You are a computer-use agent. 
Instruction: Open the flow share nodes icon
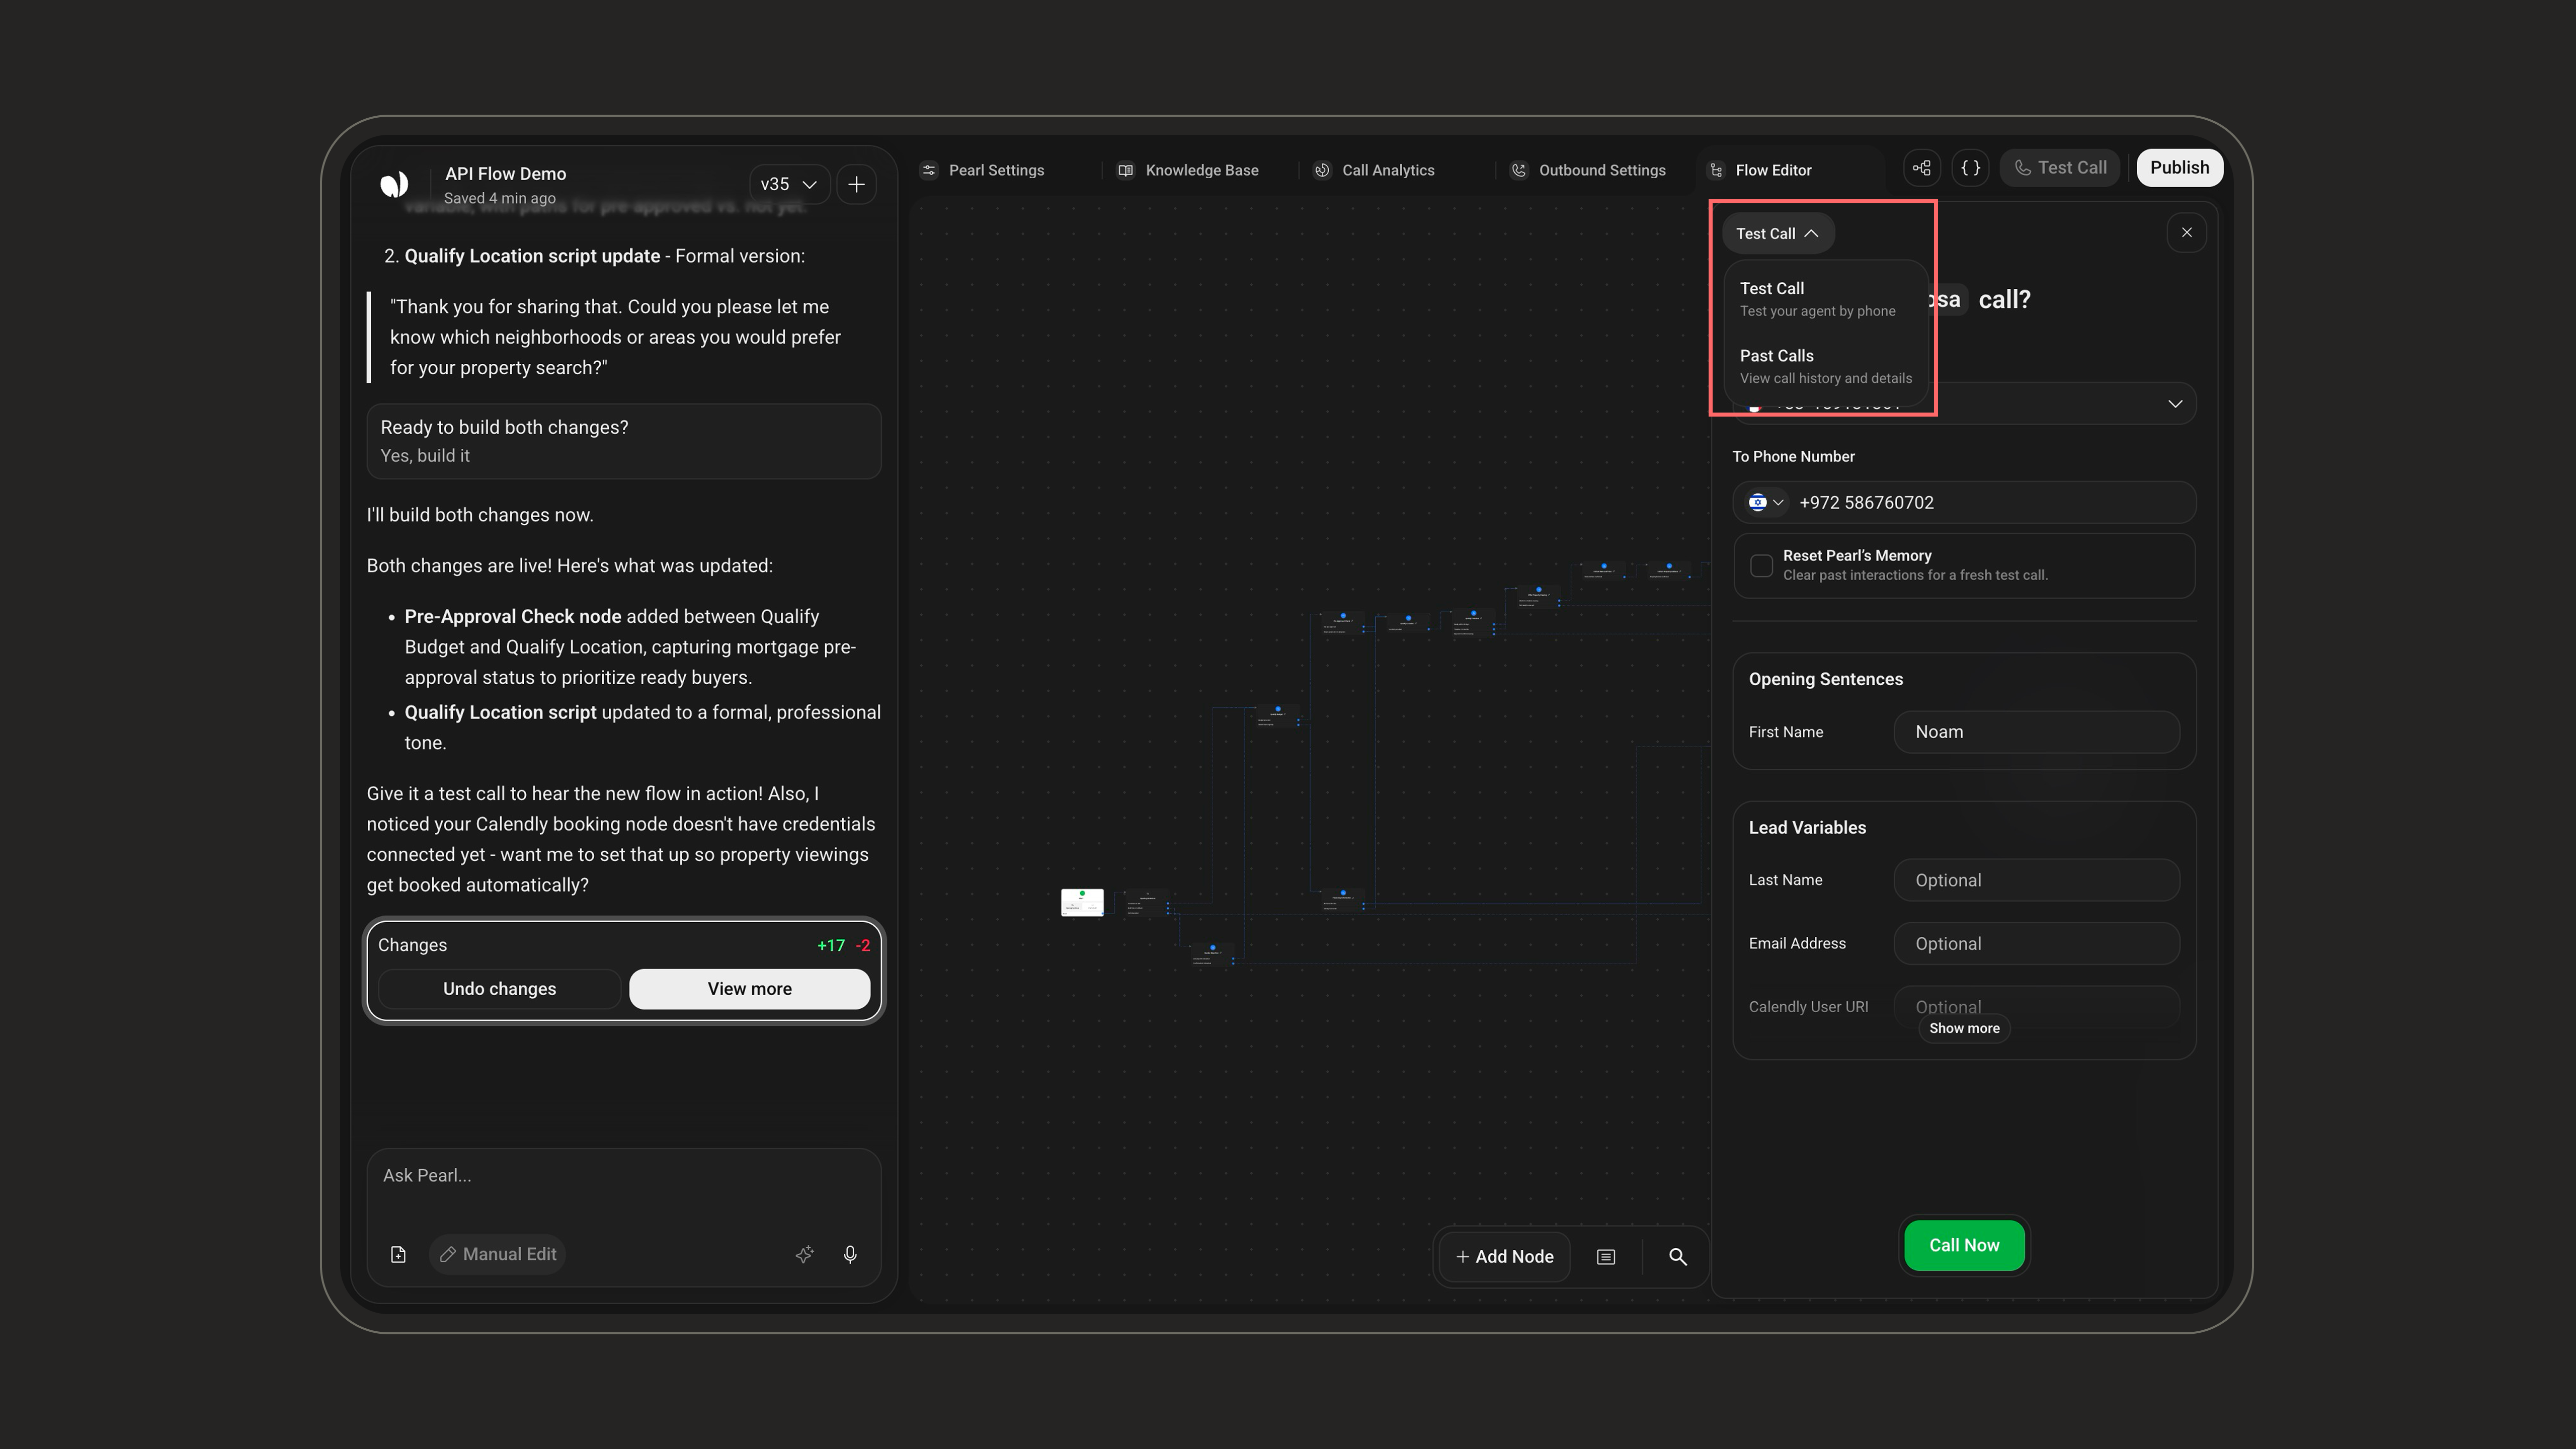1921,168
